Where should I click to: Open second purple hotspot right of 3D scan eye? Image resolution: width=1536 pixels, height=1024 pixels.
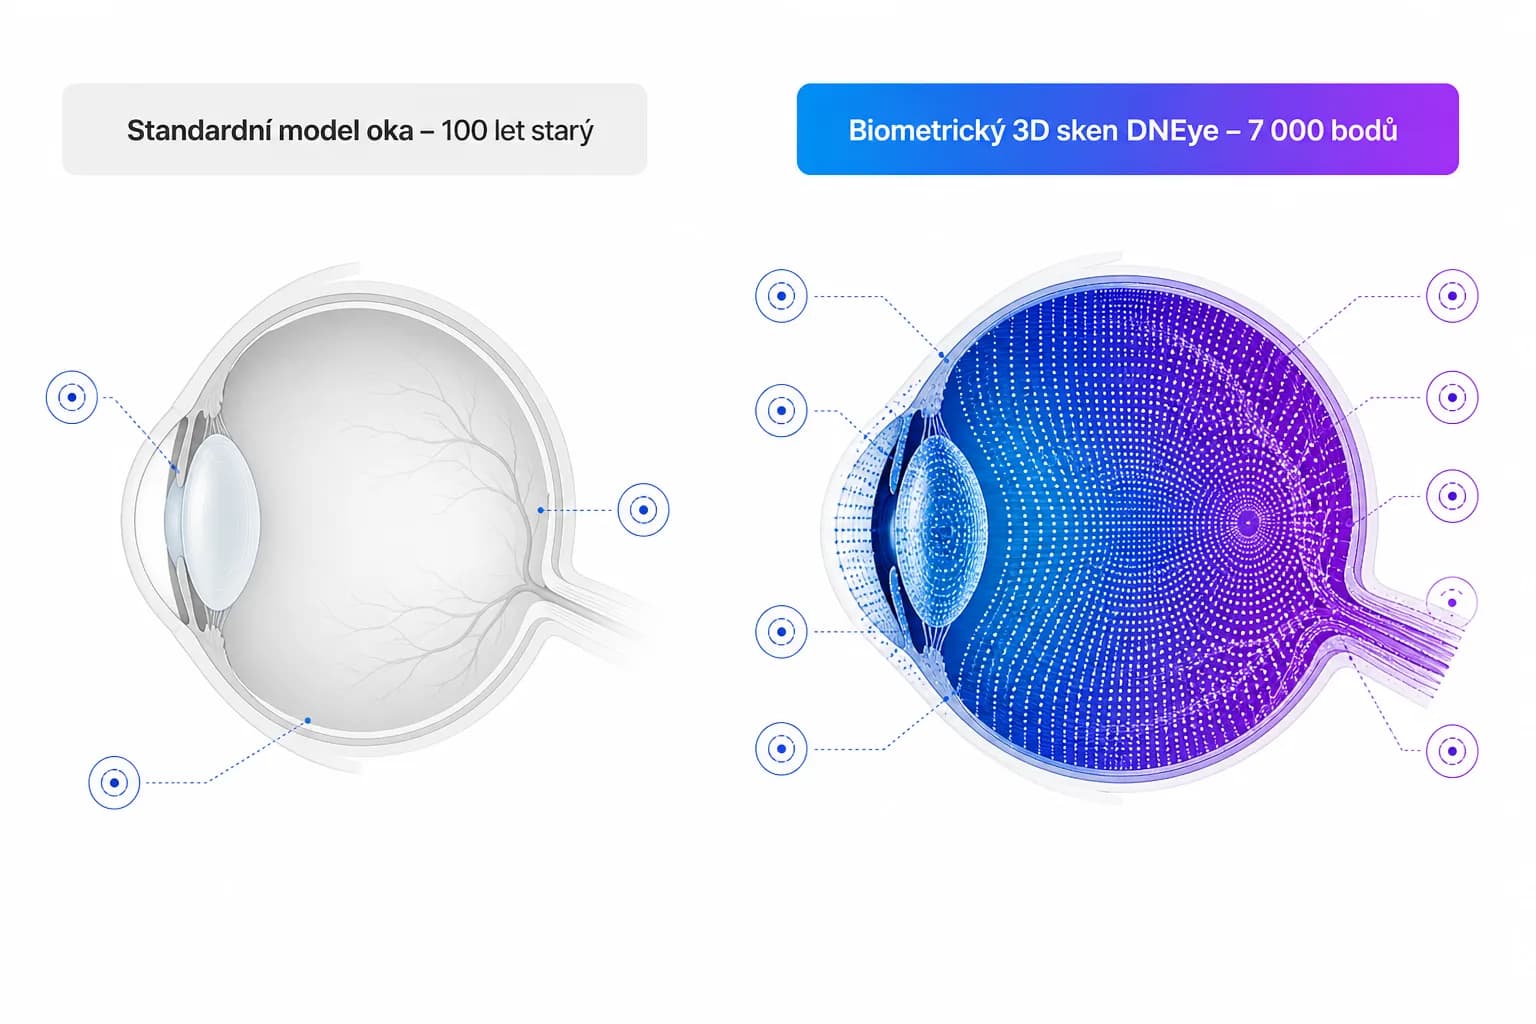(x=1452, y=397)
